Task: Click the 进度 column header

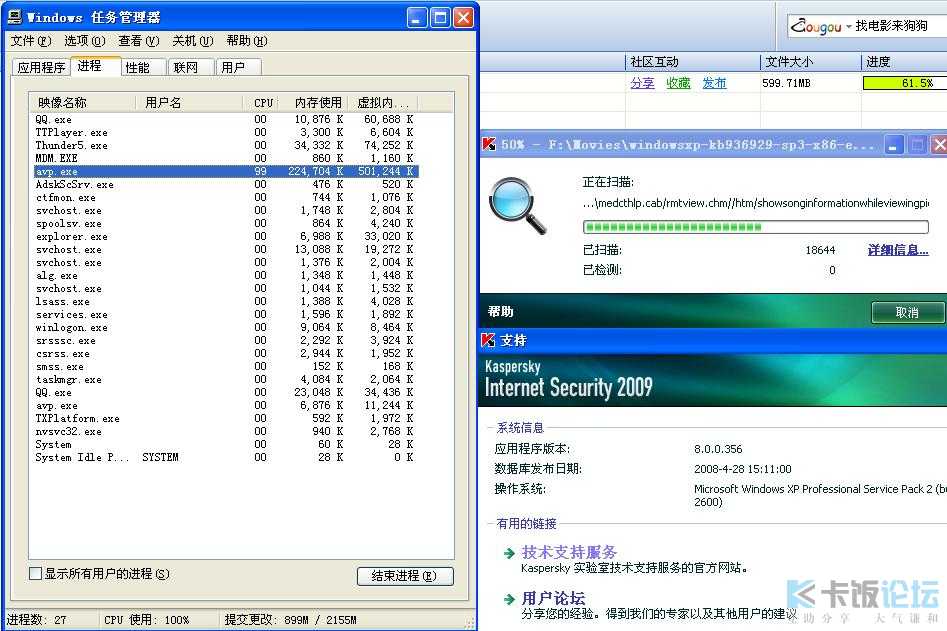Action: point(904,62)
